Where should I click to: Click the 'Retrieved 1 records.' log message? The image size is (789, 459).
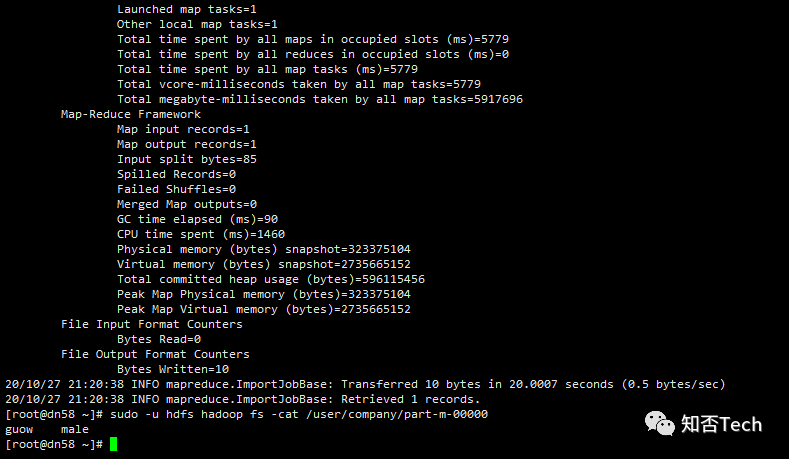(x=411, y=399)
